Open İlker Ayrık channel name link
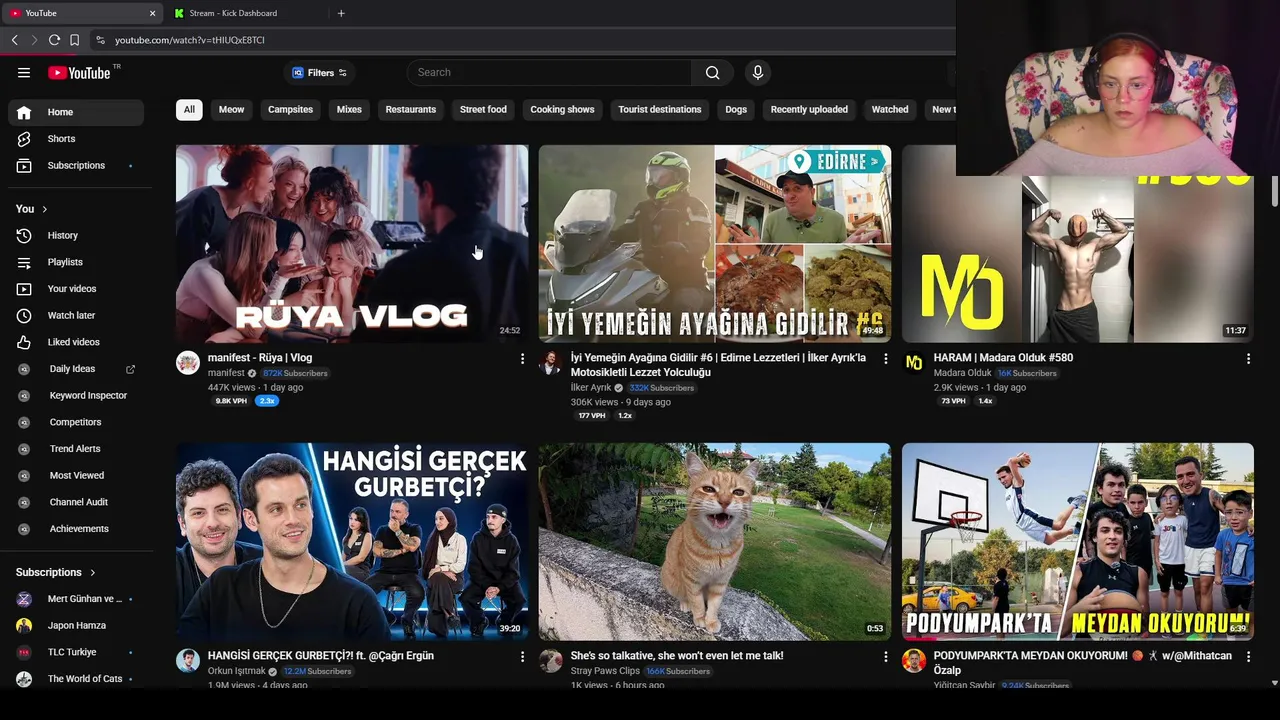Screen dimensions: 1280x720 (x=590, y=388)
